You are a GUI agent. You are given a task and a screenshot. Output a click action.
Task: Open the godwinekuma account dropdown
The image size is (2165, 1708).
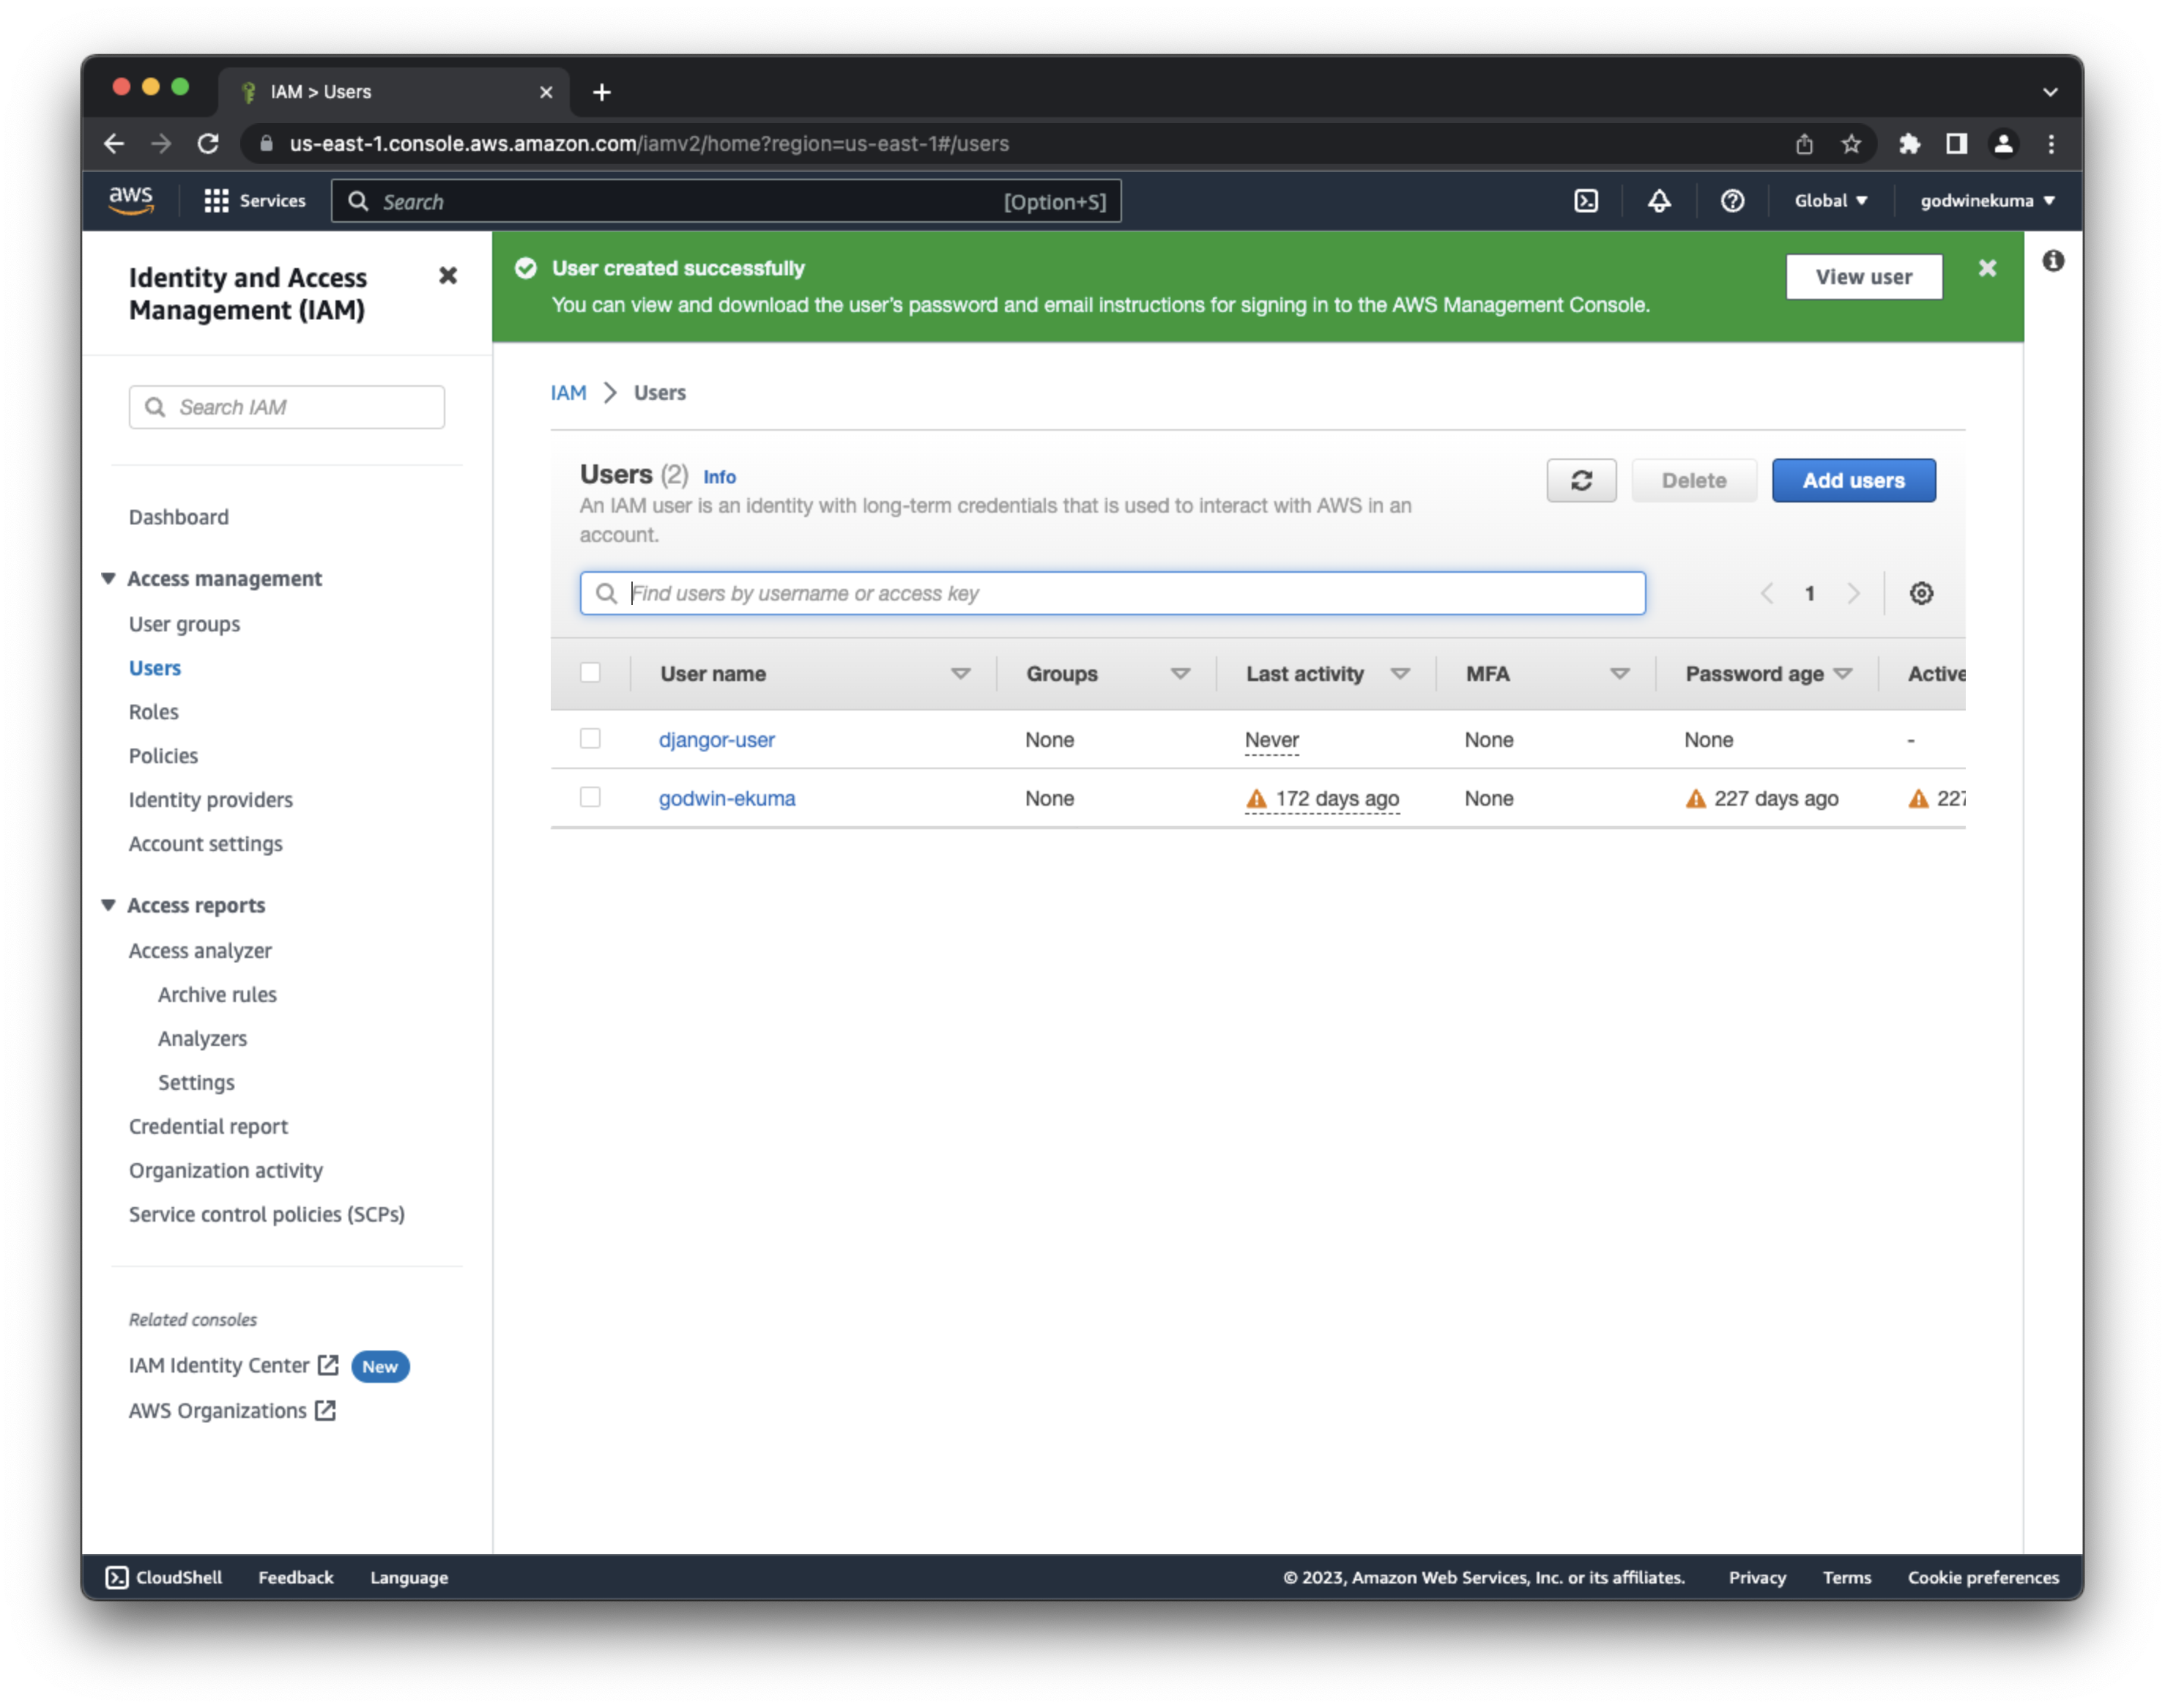1986,201
